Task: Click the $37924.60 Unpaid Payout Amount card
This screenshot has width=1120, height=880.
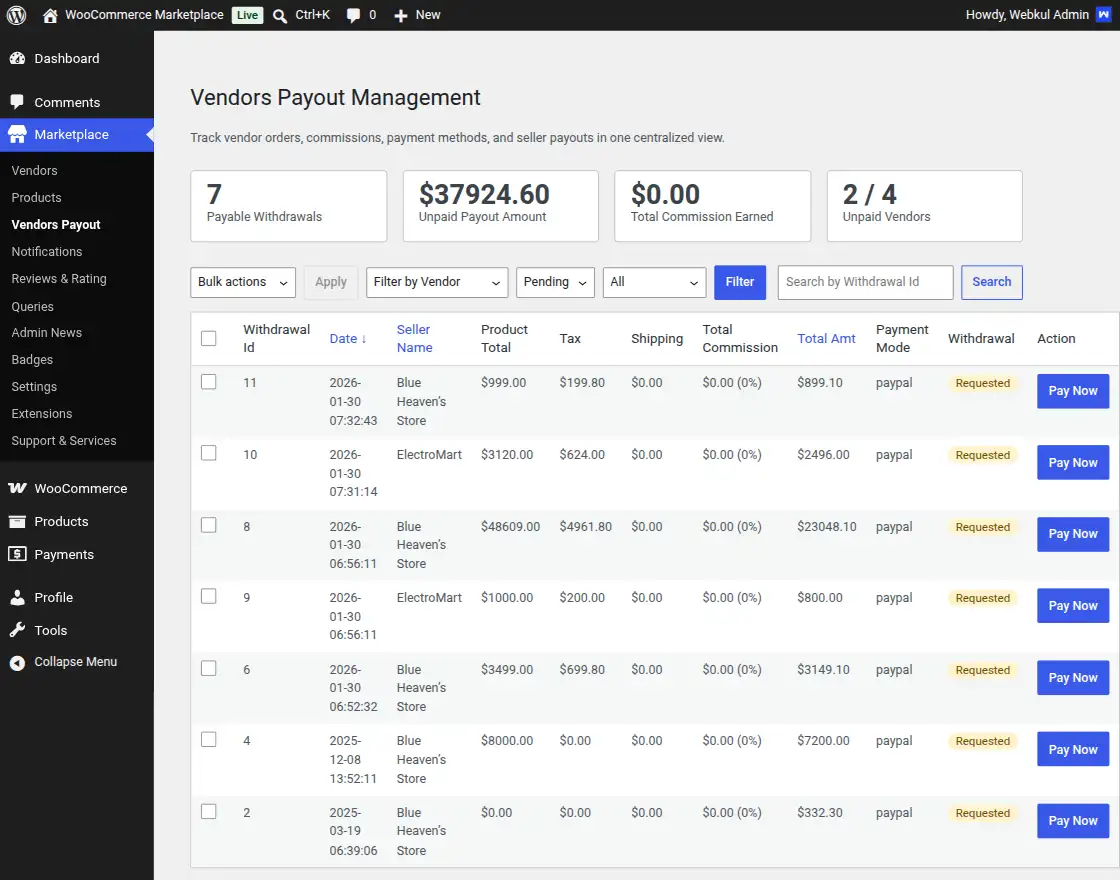Action: click(501, 206)
